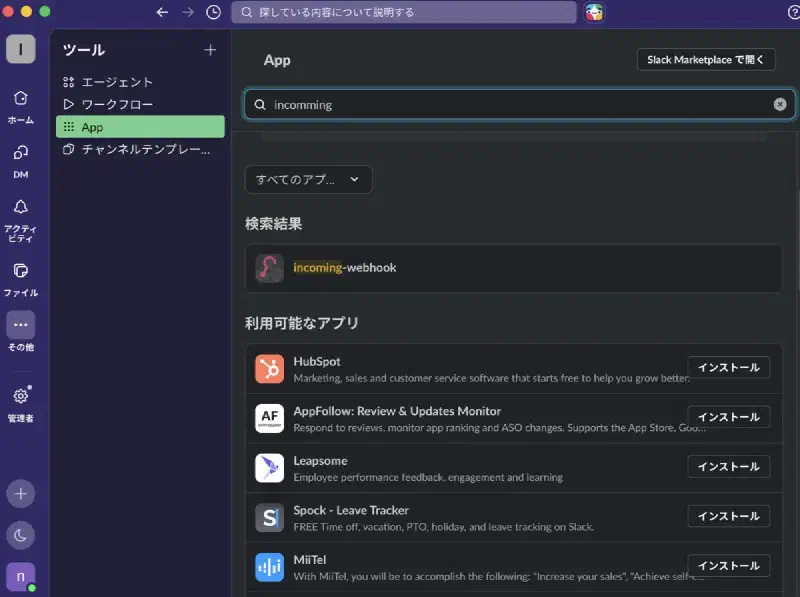Open その他 more menu
The height and width of the screenshot is (597, 800).
tap(20, 332)
